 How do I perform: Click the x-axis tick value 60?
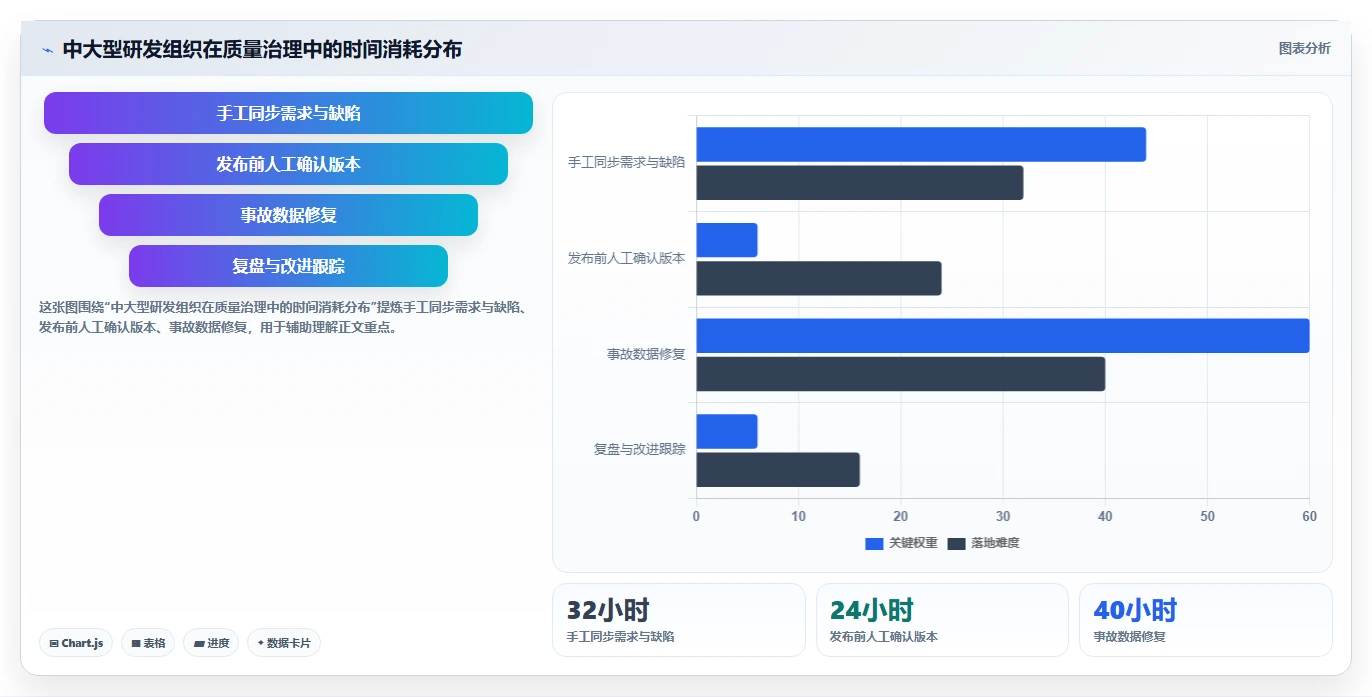coord(1309,516)
